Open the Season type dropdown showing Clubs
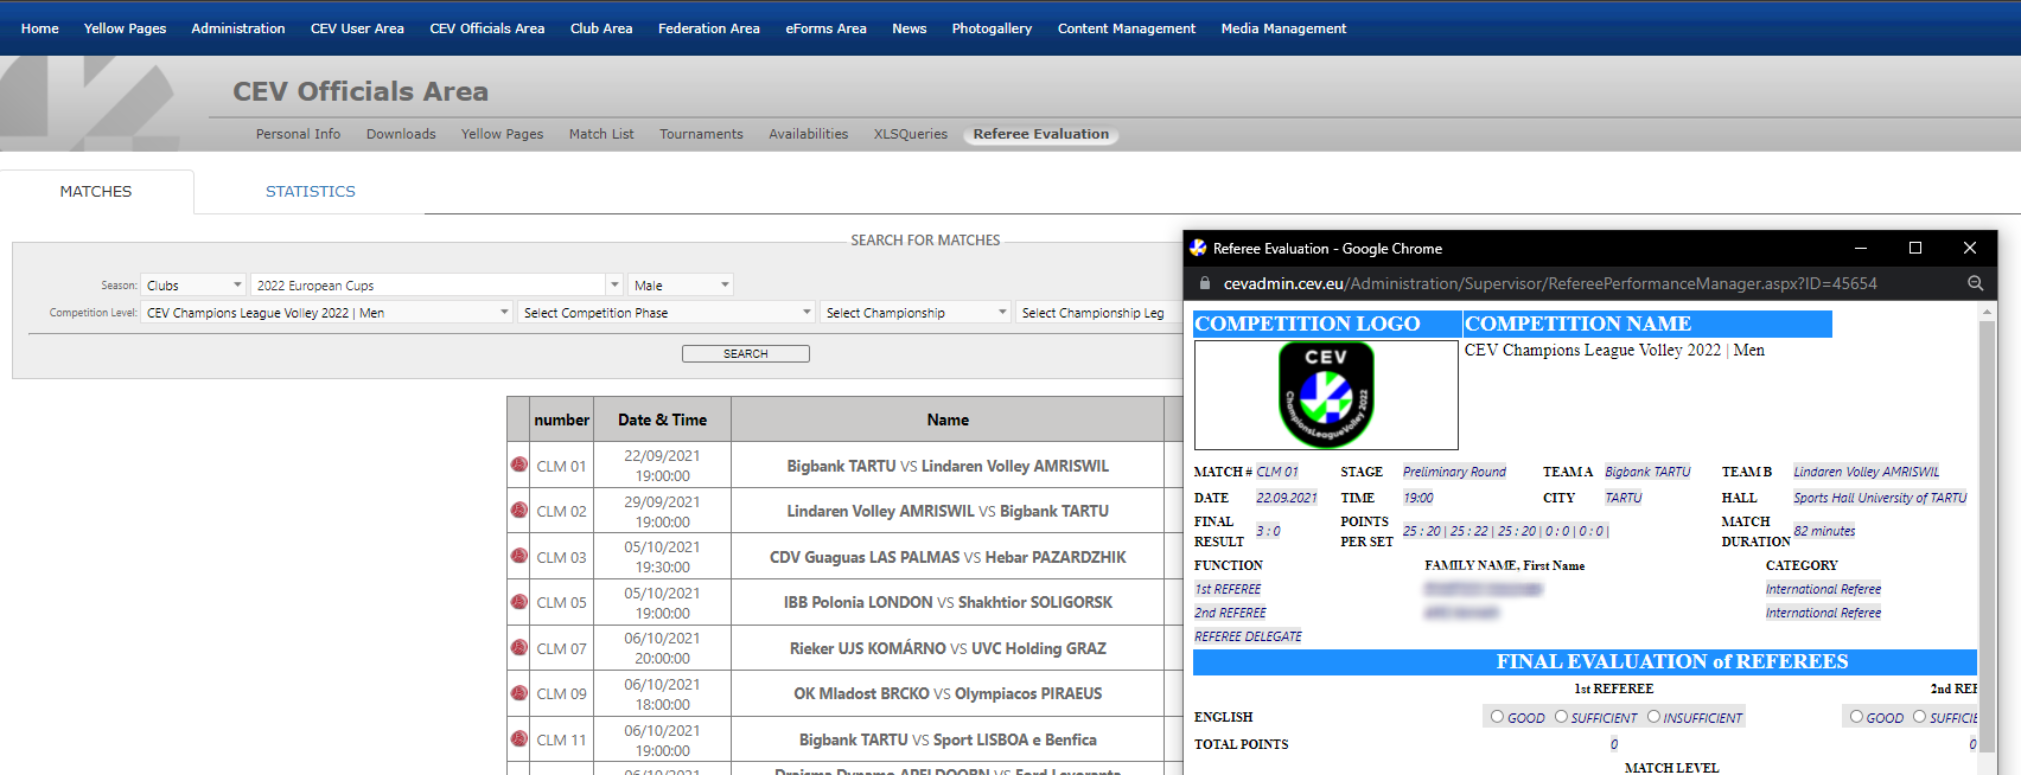2021x775 pixels. (x=193, y=285)
